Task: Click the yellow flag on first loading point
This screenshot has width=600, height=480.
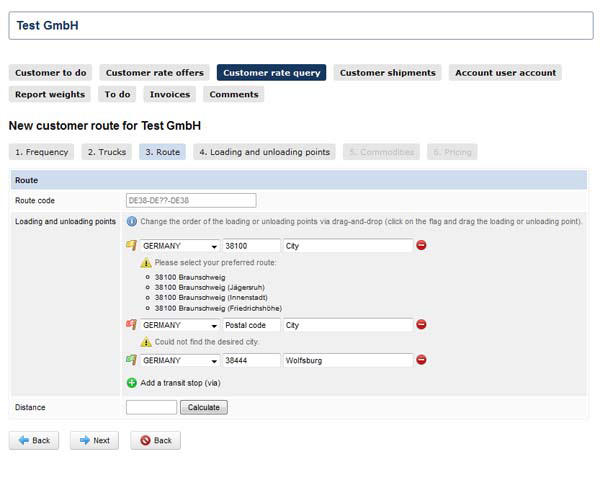Action: (131, 246)
